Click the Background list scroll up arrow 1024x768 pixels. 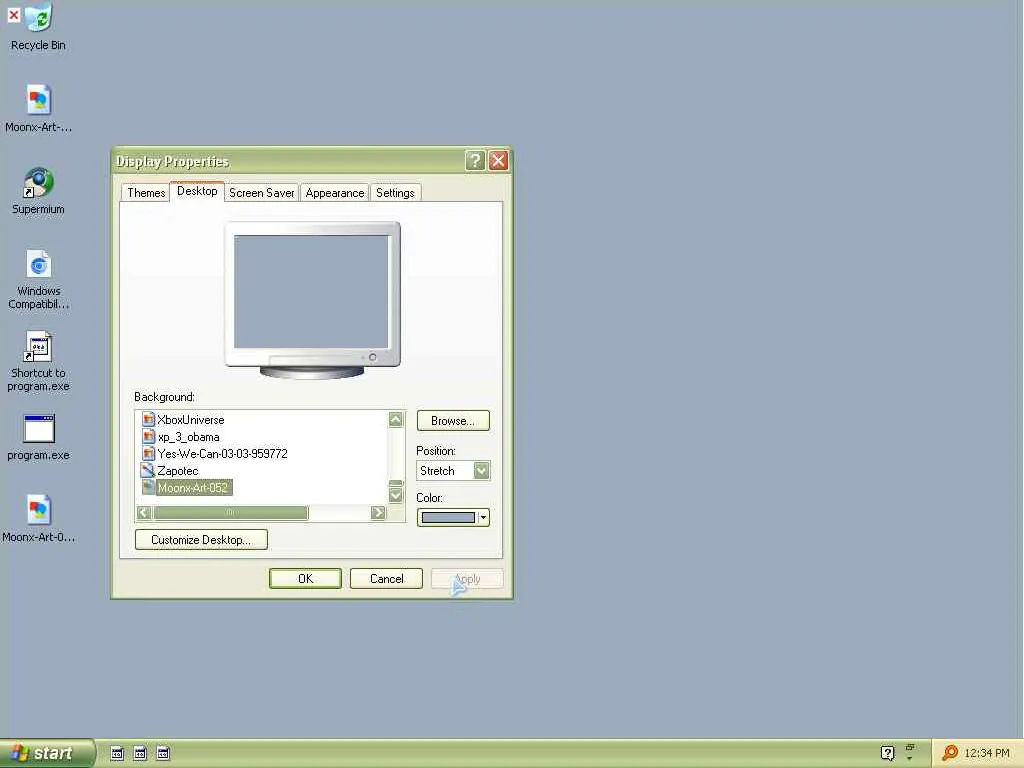tap(396, 419)
